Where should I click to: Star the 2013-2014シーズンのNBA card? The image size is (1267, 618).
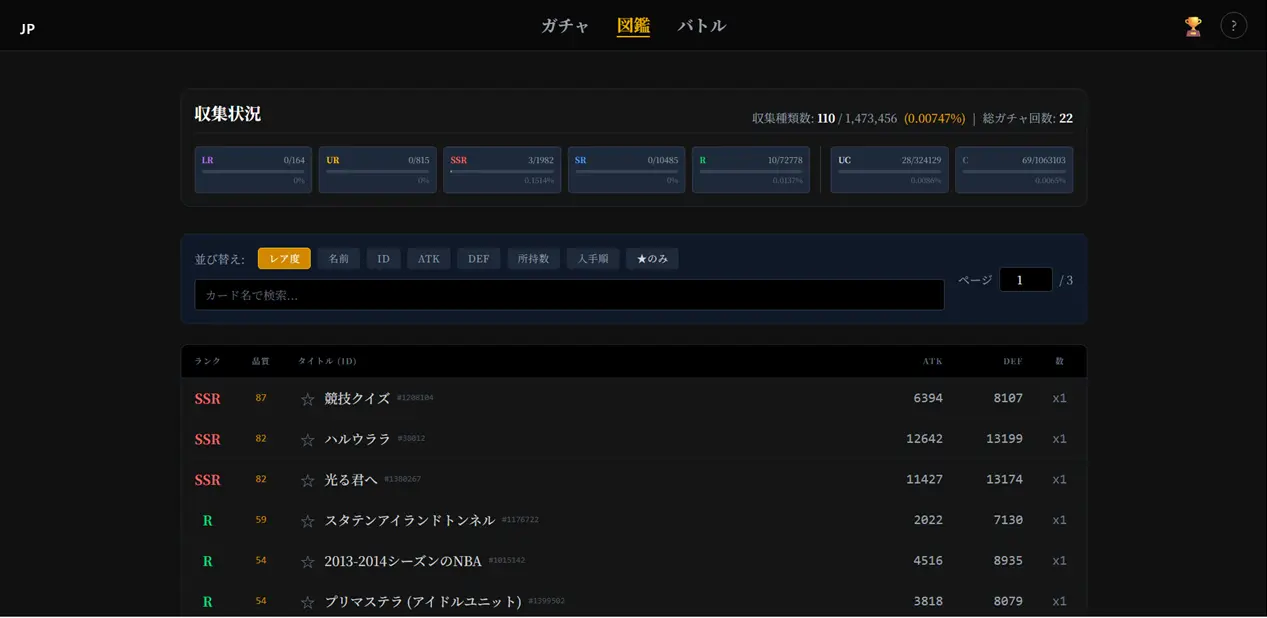[x=308, y=562]
